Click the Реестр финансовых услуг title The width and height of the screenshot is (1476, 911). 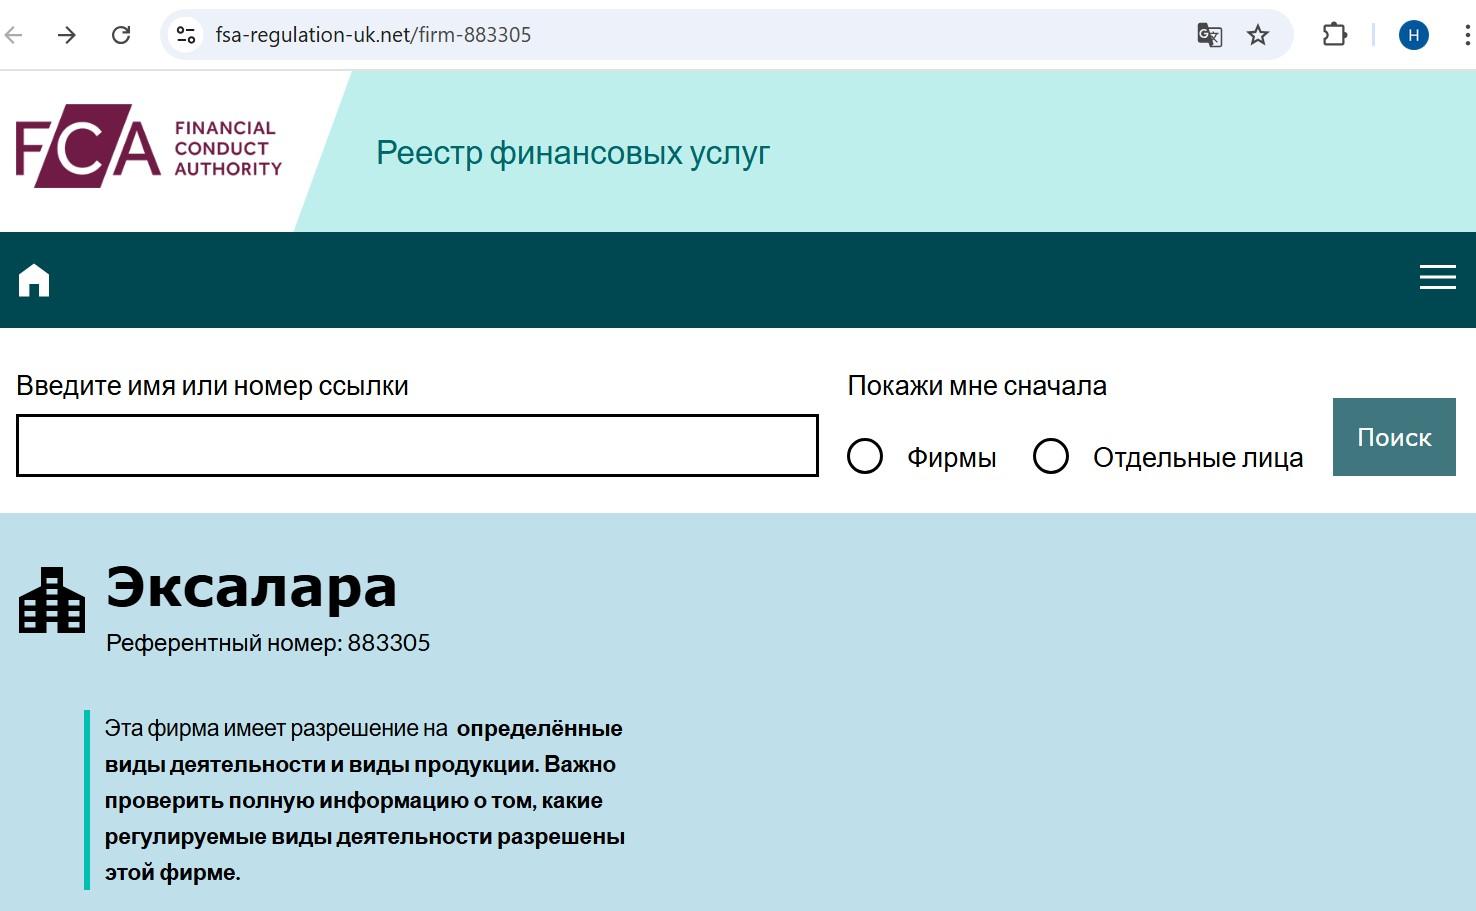point(572,153)
